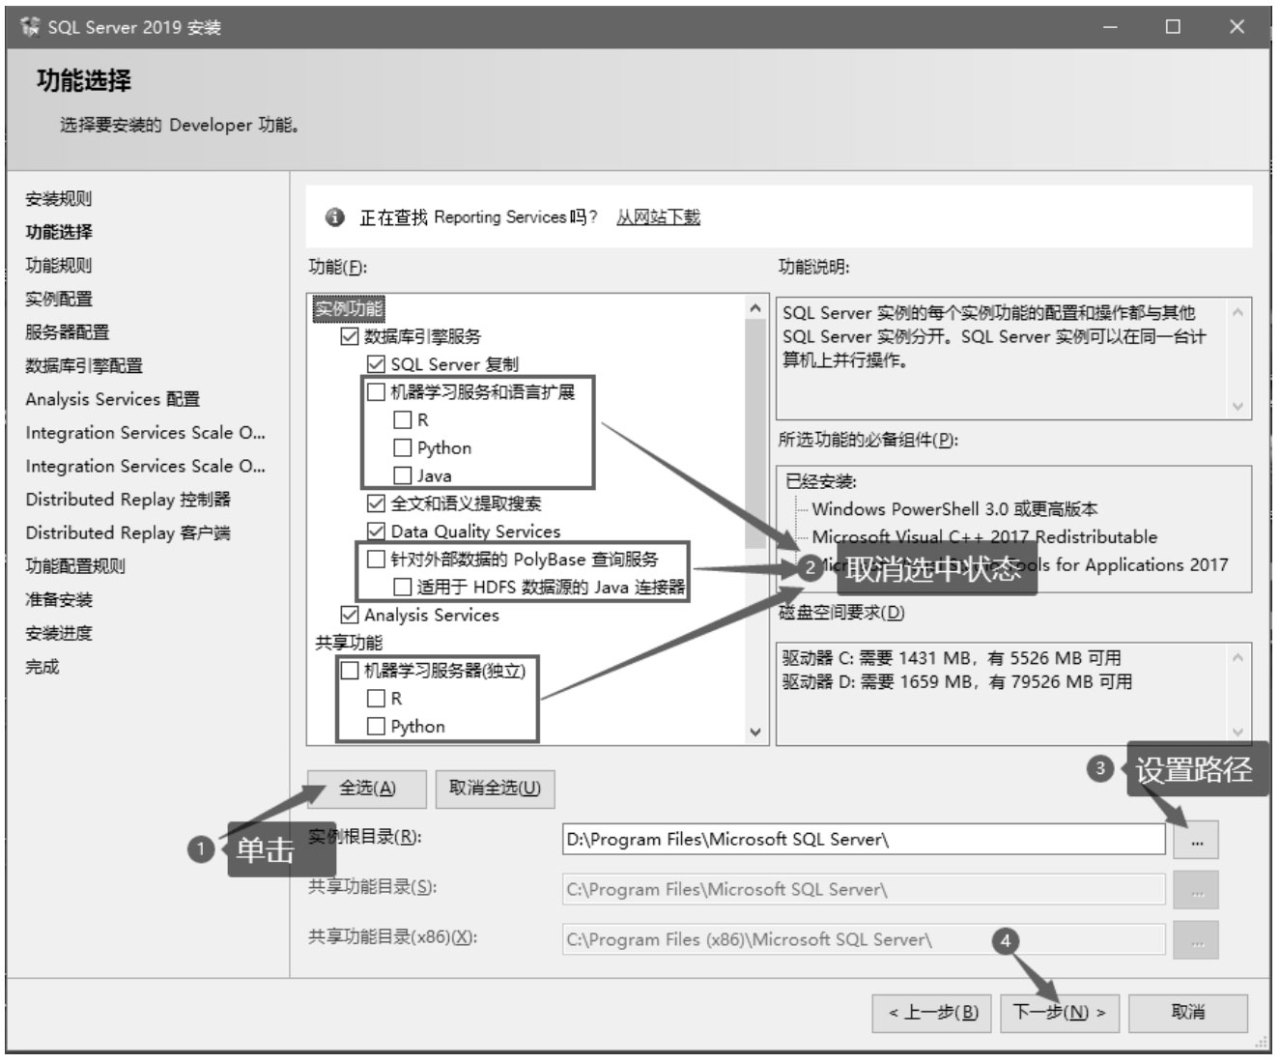
Task: Select Distributed Replay 控制器 step
Action: pyautogui.click(x=128, y=500)
